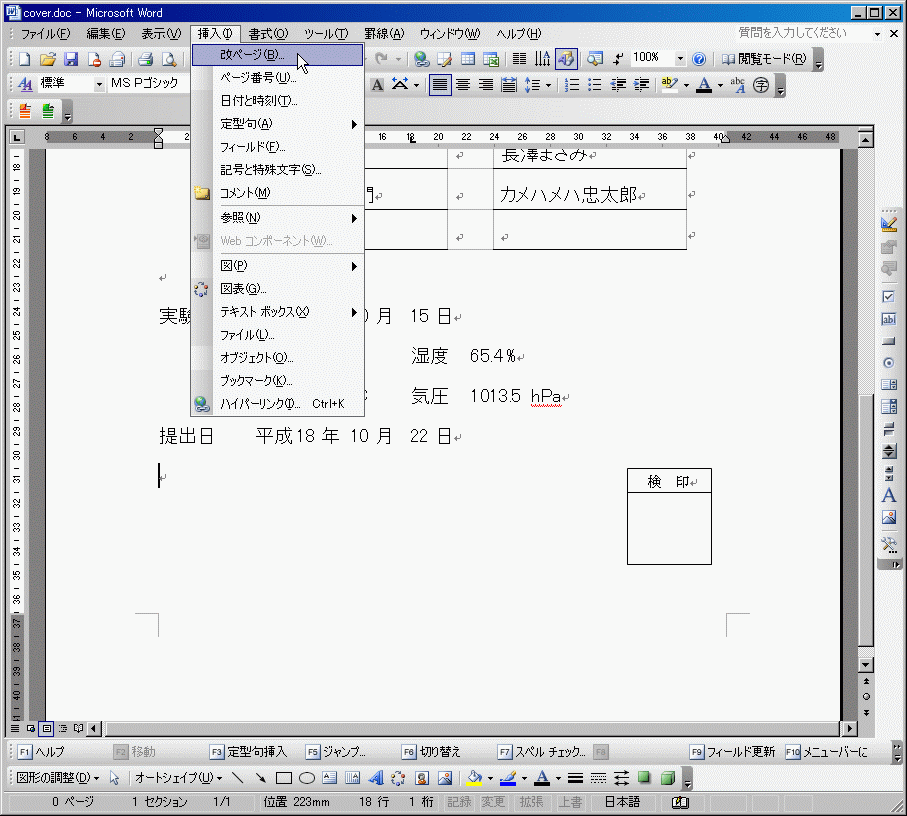The image size is (907, 816).
Task: Select the Rectangle shape drawing tool
Action: [x=283, y=778]
